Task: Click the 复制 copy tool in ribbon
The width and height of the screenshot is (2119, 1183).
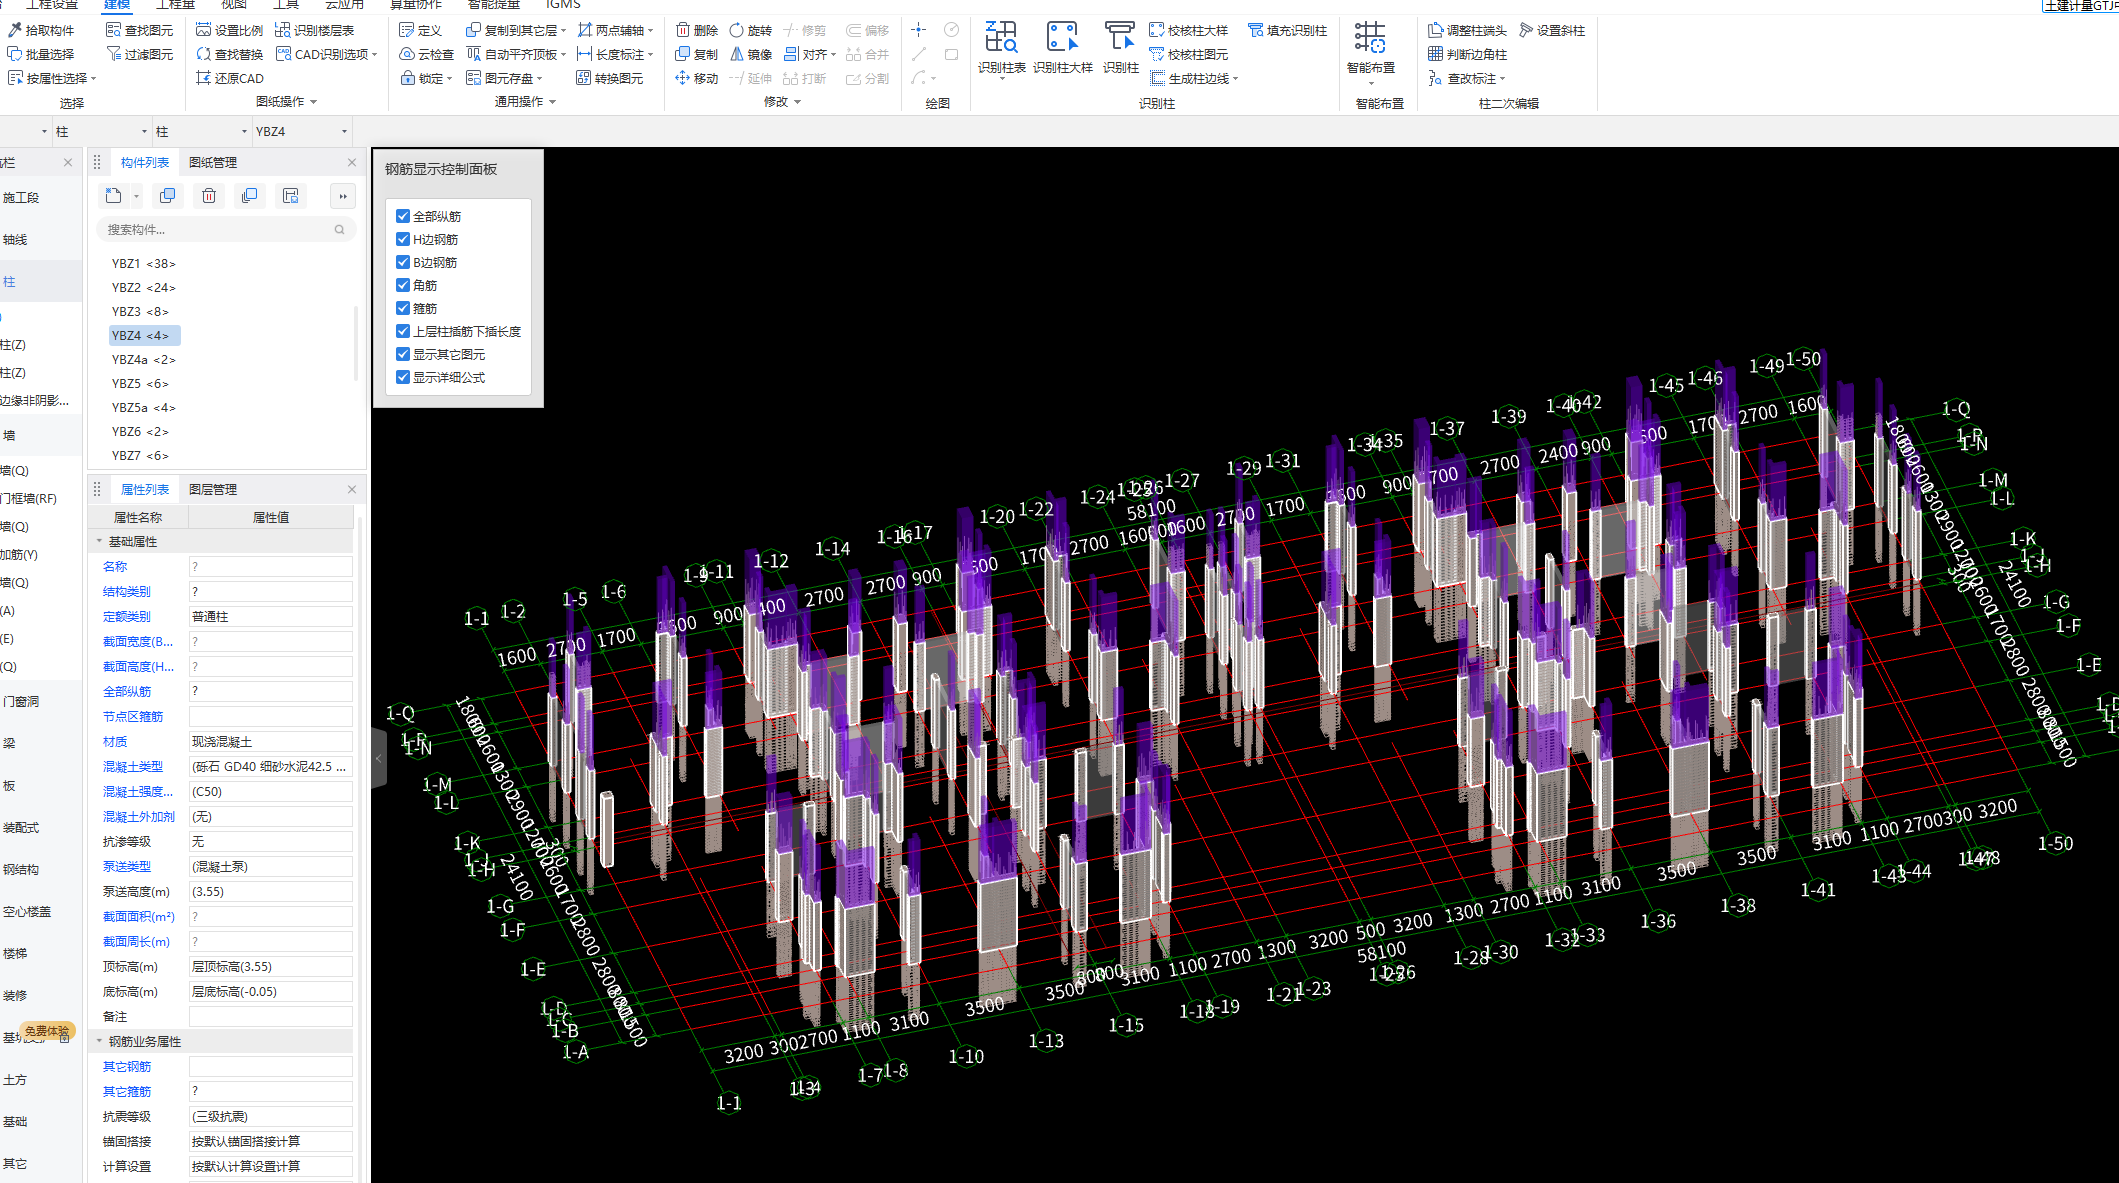Action: pyautogui.click(x=697, y=54)
